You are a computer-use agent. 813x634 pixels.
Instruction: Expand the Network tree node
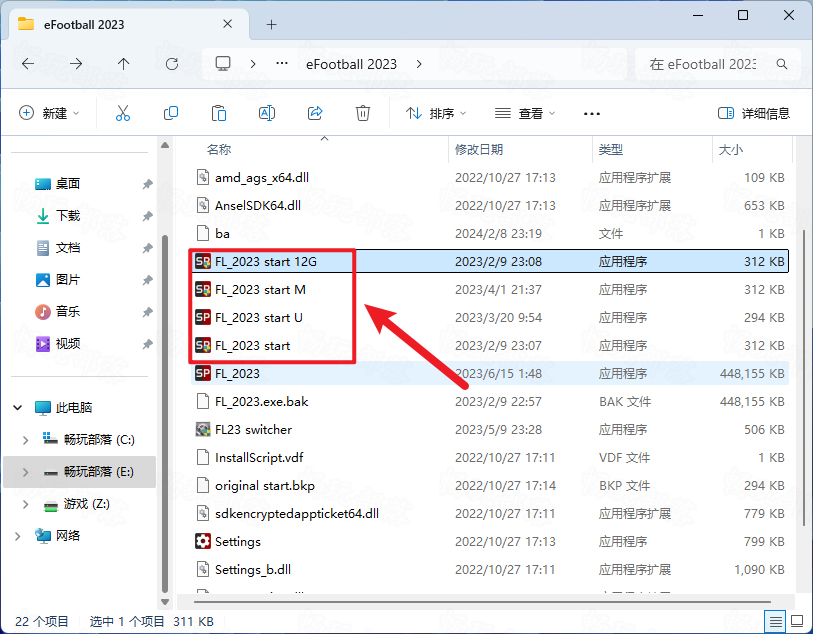(x=18, y=536)
